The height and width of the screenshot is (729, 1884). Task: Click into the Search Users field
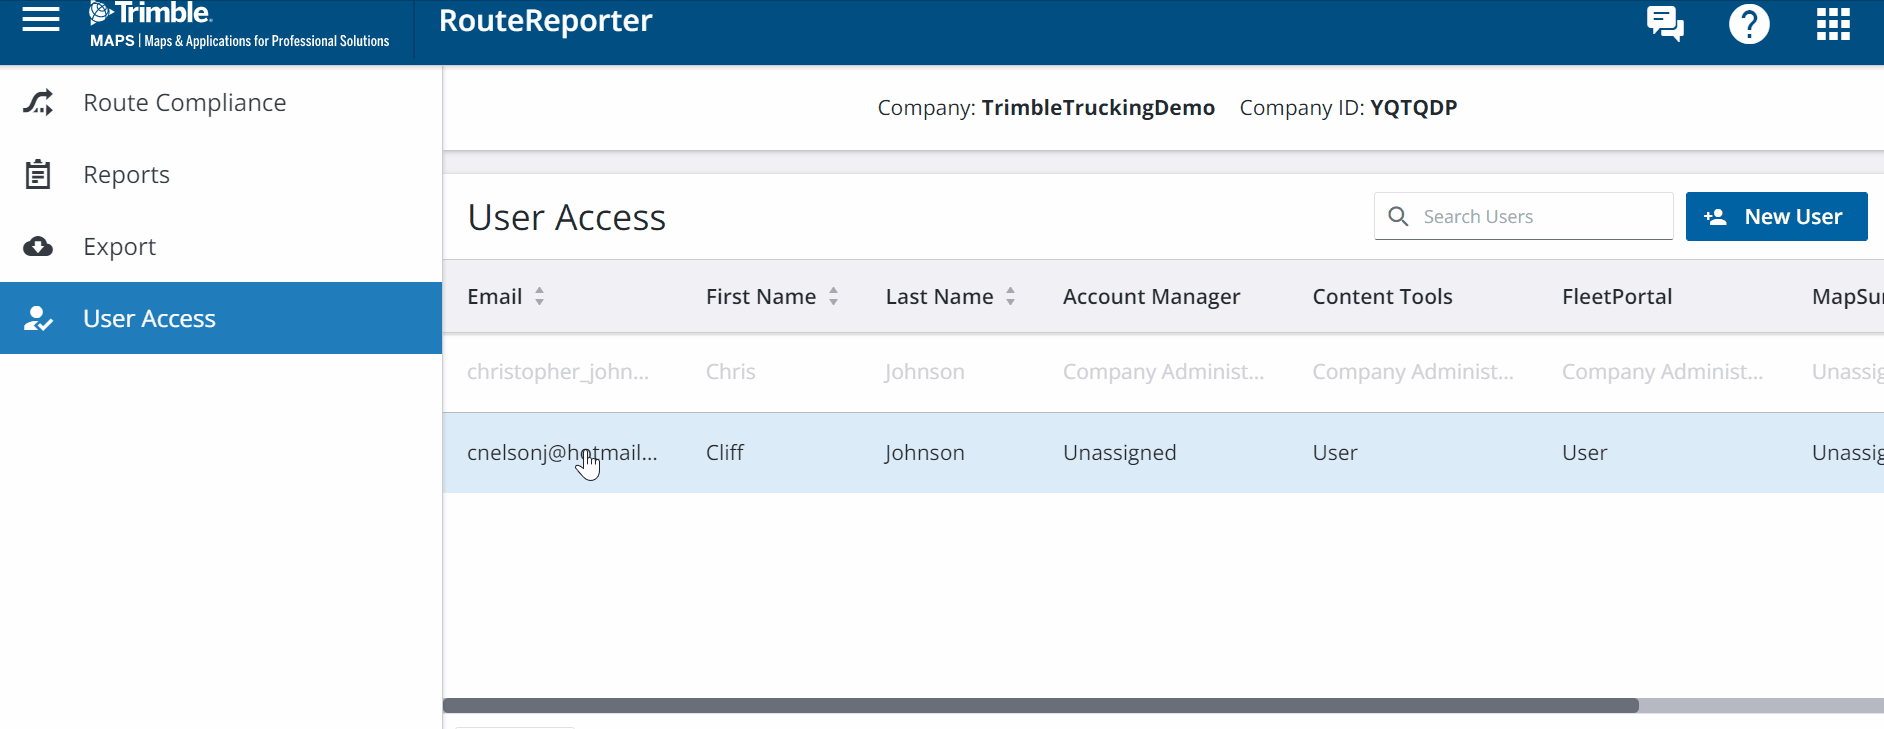[1540, 217]
